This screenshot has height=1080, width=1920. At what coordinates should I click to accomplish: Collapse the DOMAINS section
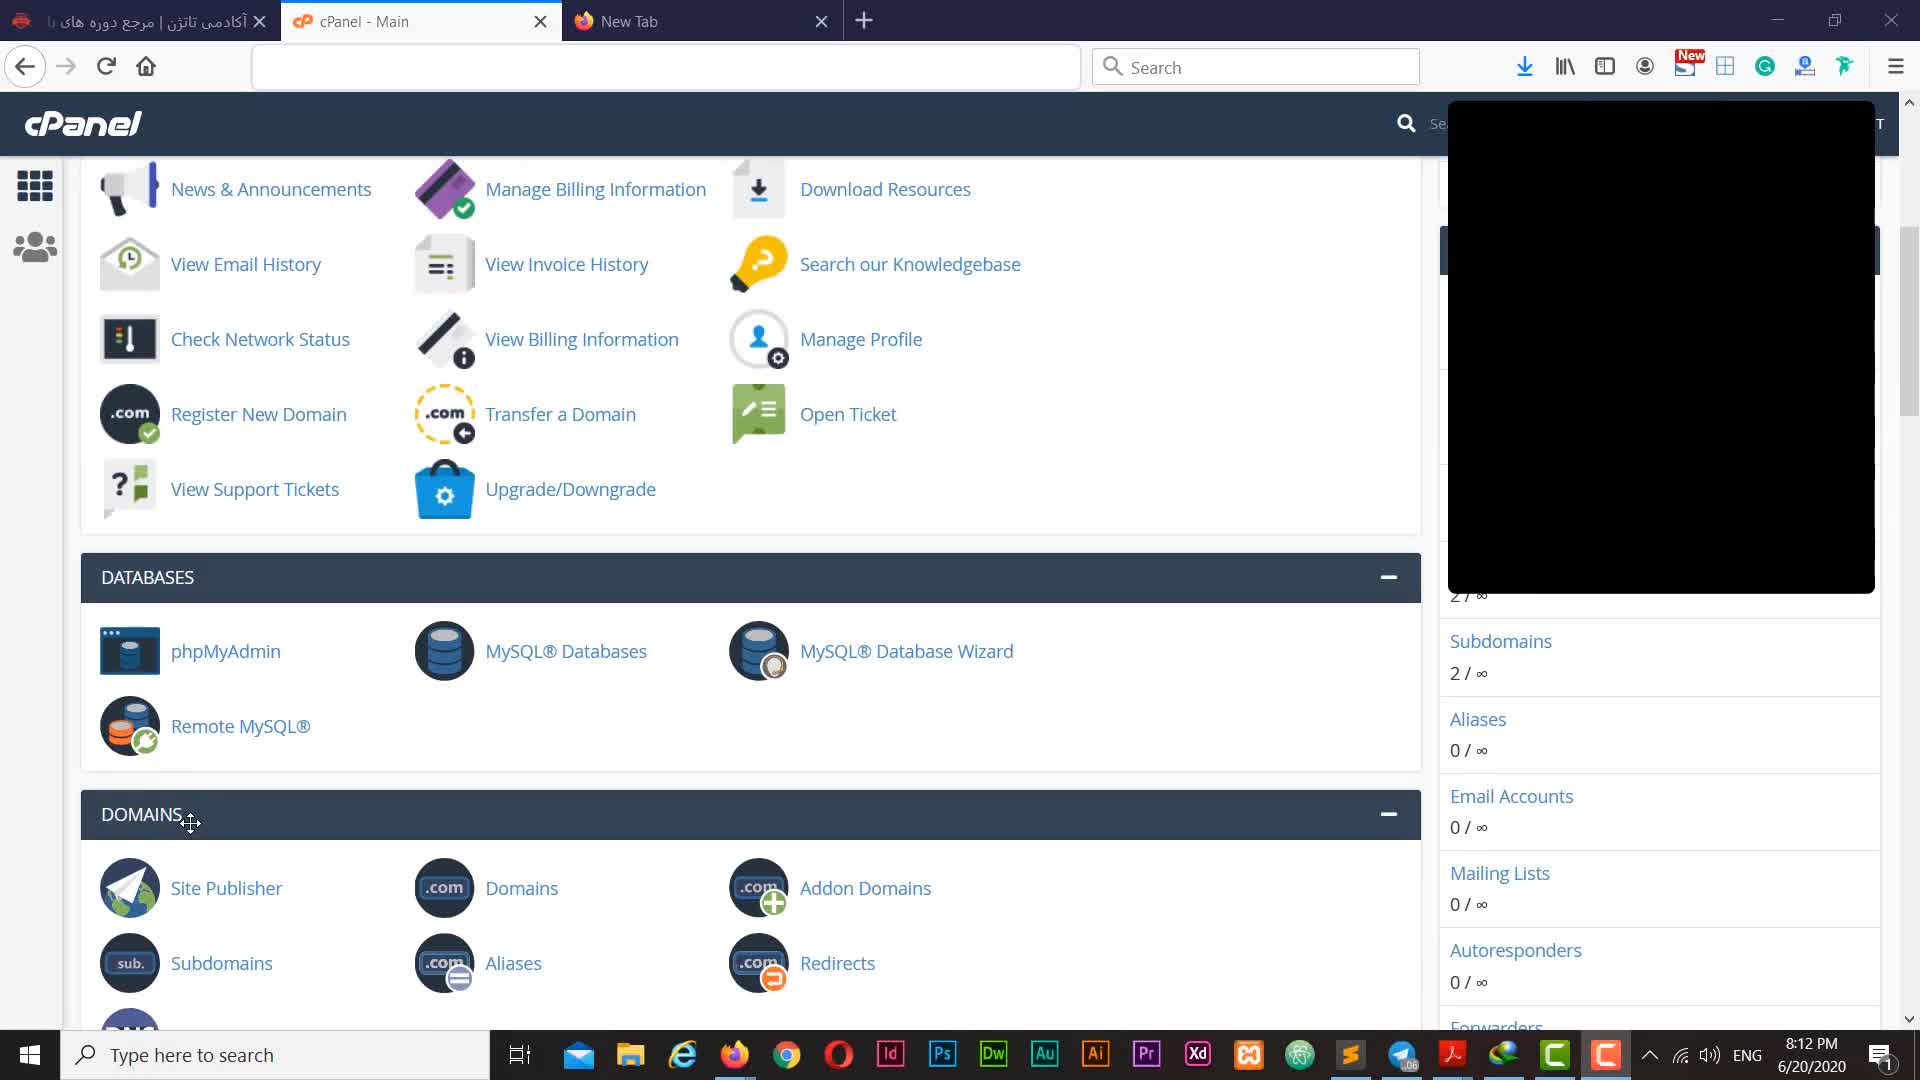[1388, 814]
